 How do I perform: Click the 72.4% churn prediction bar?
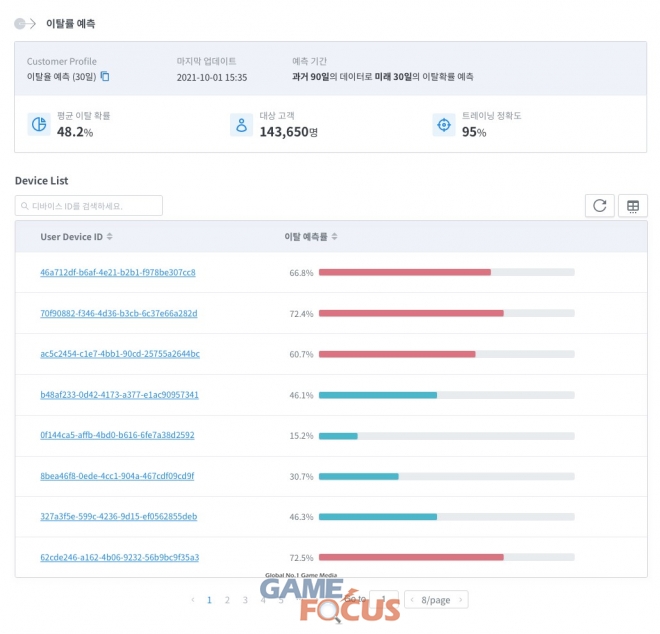pos(446,313)
